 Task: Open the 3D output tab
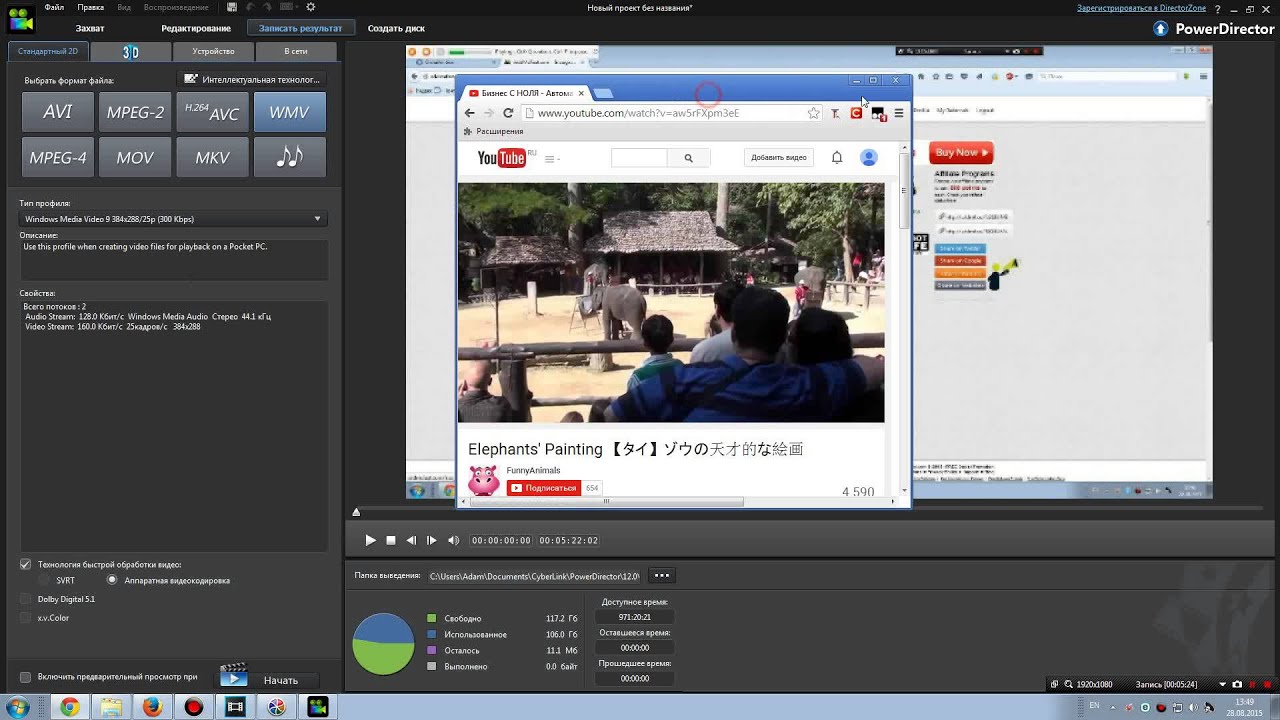[x=131, y=51]
